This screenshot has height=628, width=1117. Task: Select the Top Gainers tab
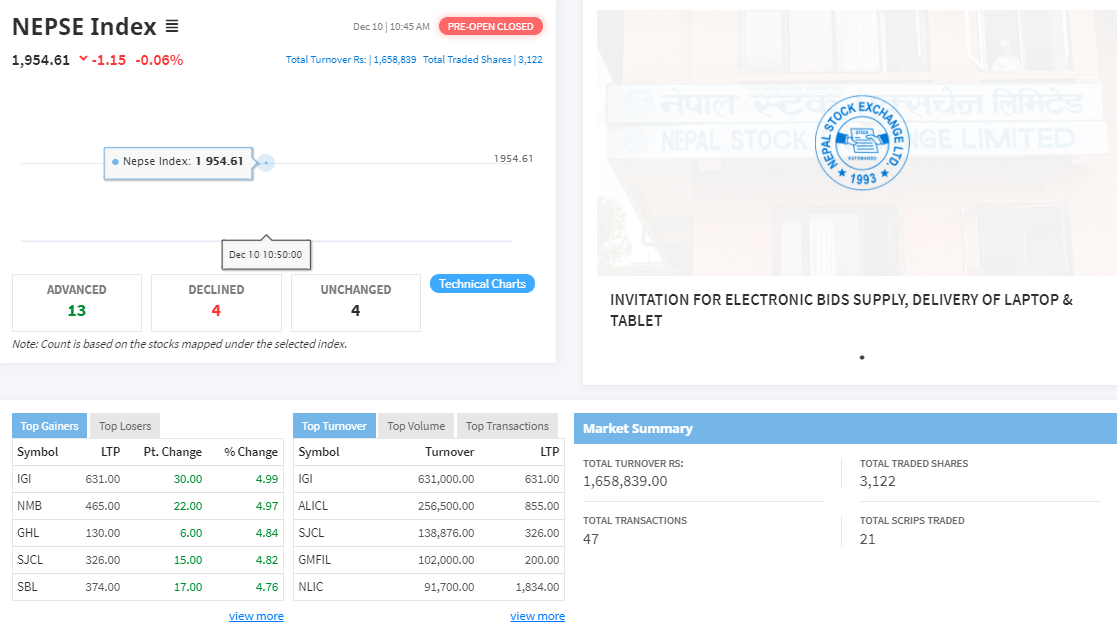click(x=49, y=426)
